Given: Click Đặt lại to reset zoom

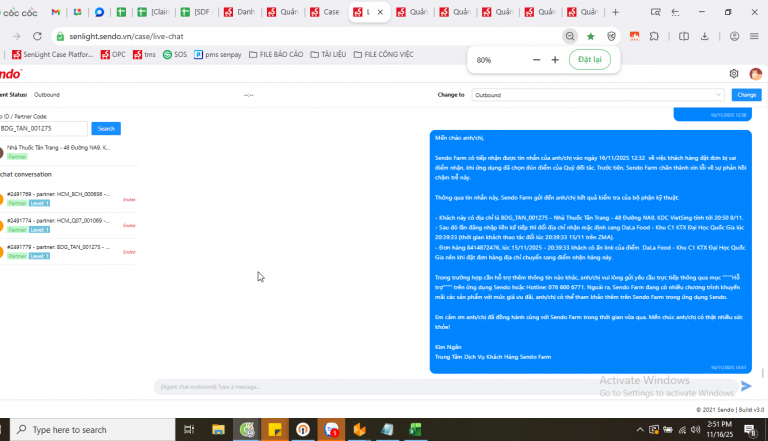Looking at the screenshot, I should point(590,59).
